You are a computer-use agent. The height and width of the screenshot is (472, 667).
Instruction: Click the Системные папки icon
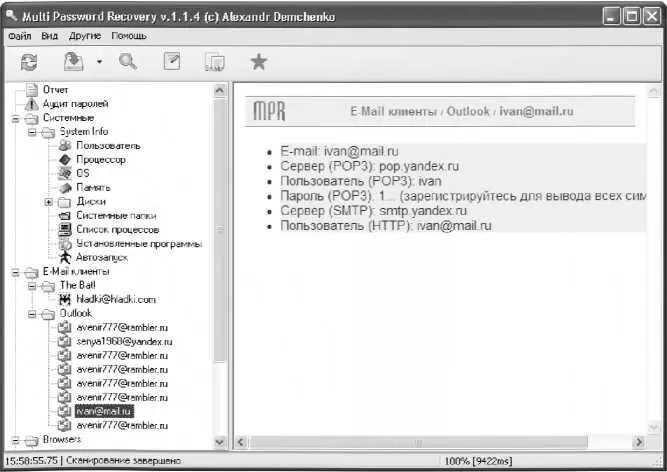[65, 216]
